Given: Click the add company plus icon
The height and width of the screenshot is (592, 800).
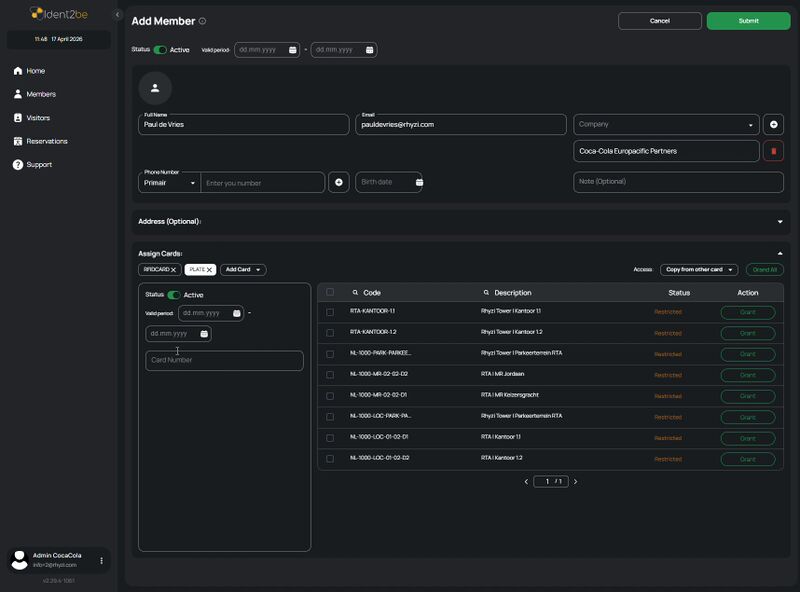Looking at the screenshot, I should click(x=773, y=124).
